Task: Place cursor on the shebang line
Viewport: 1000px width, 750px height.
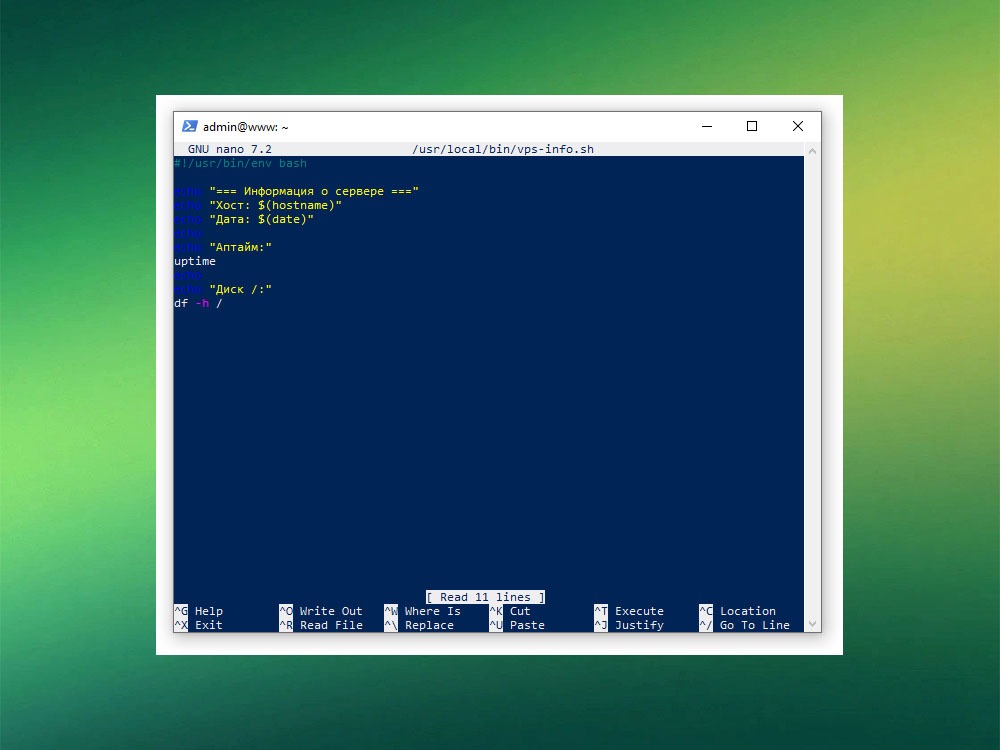Action: click(240, 163)
